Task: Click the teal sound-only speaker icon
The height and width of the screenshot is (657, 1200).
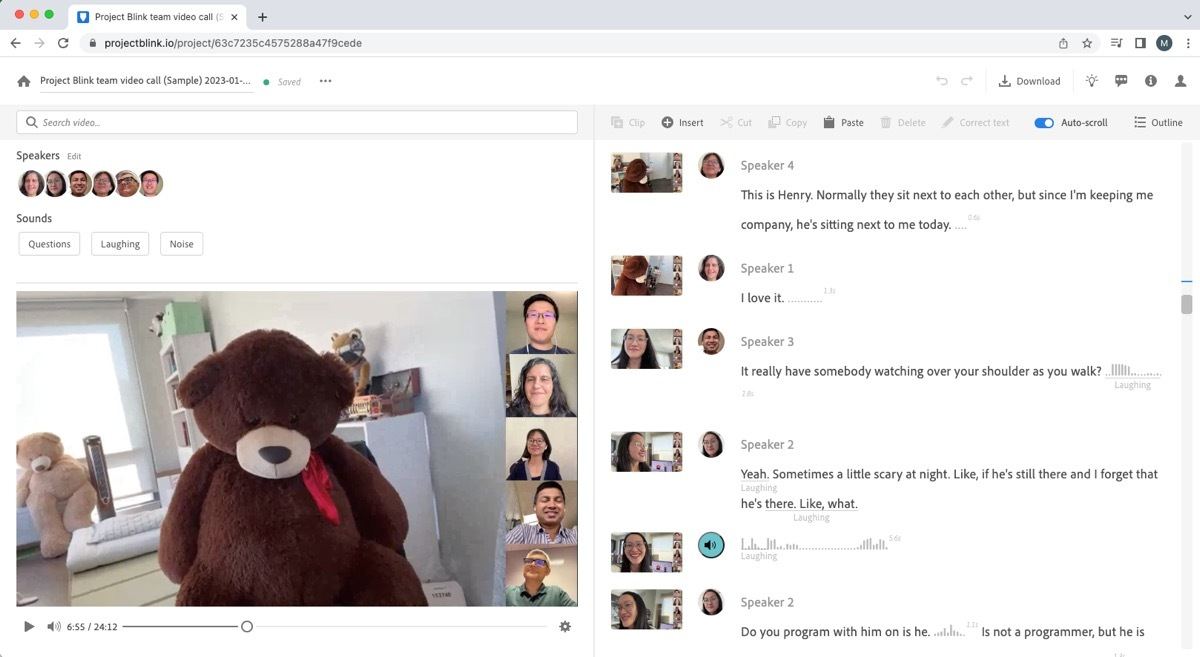Action: pos(711,545)
